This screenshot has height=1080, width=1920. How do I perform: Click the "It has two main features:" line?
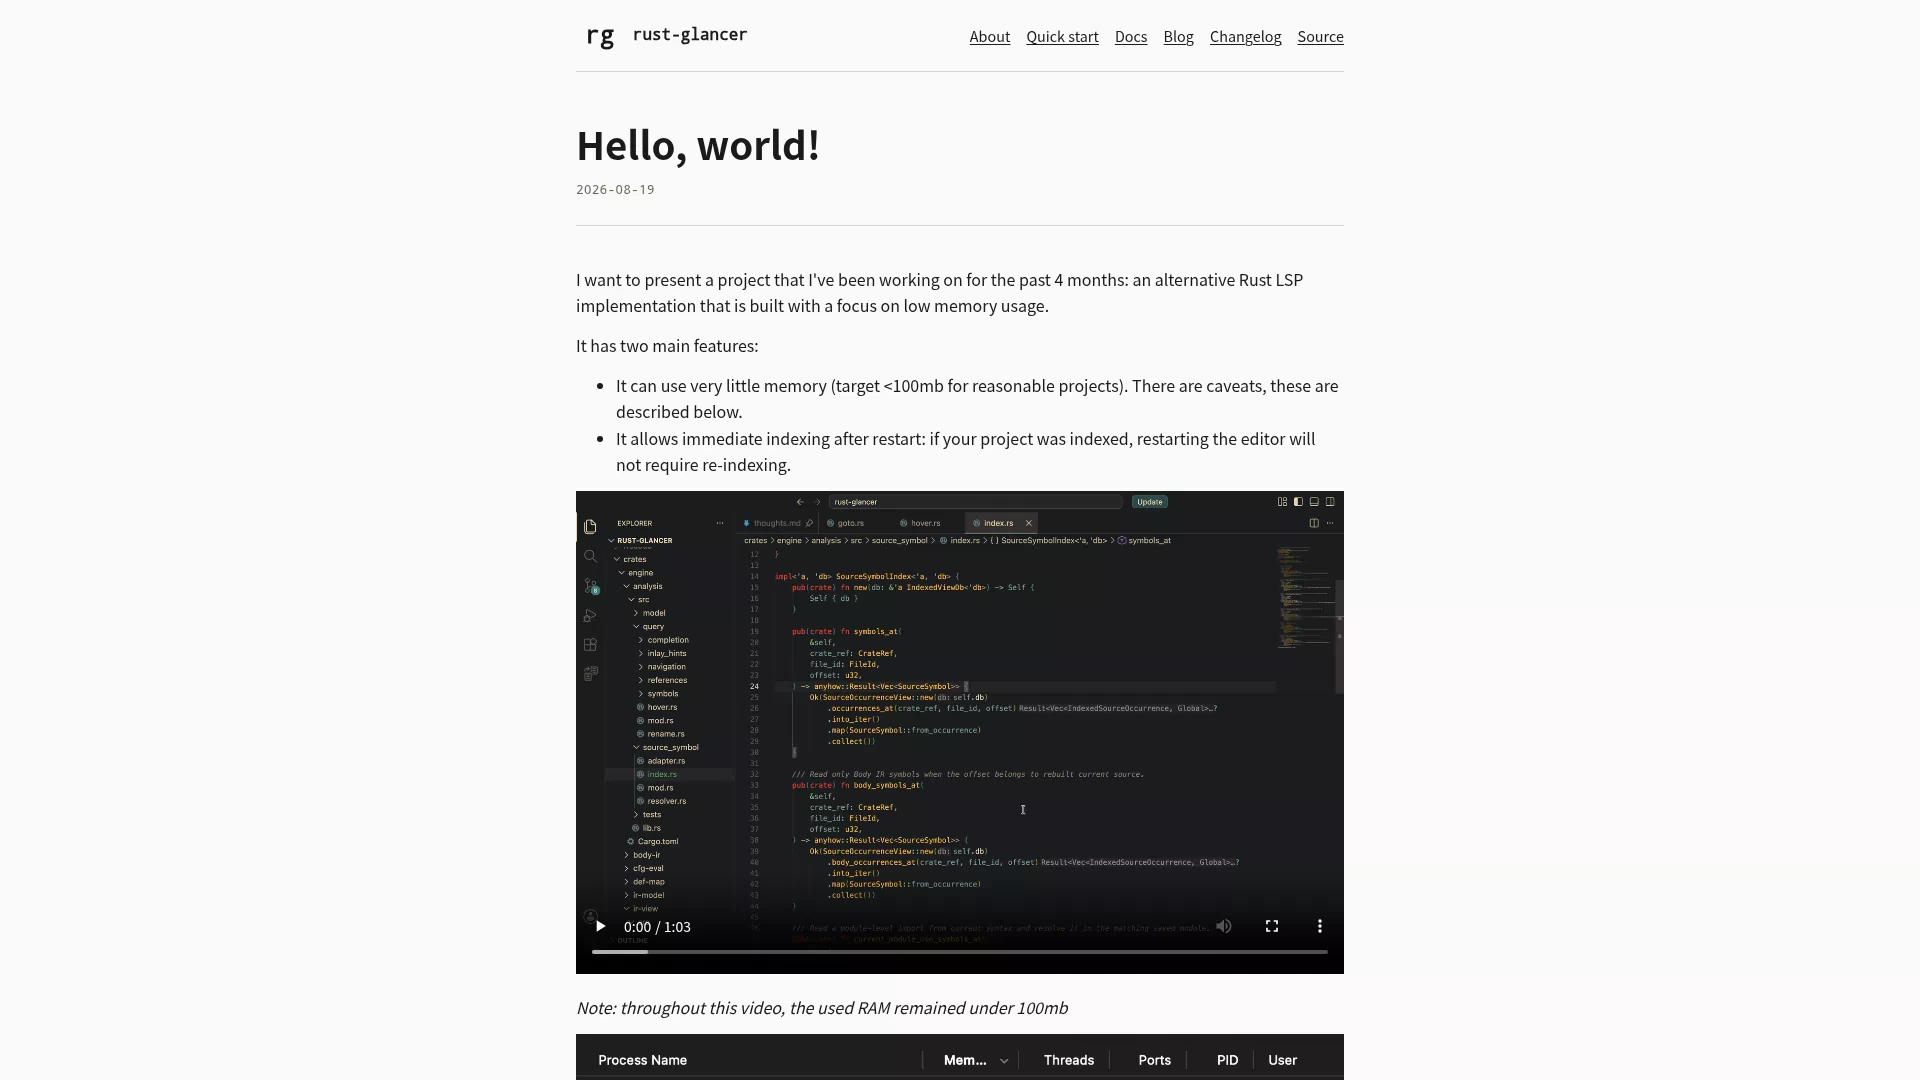(x=667, y=346)
